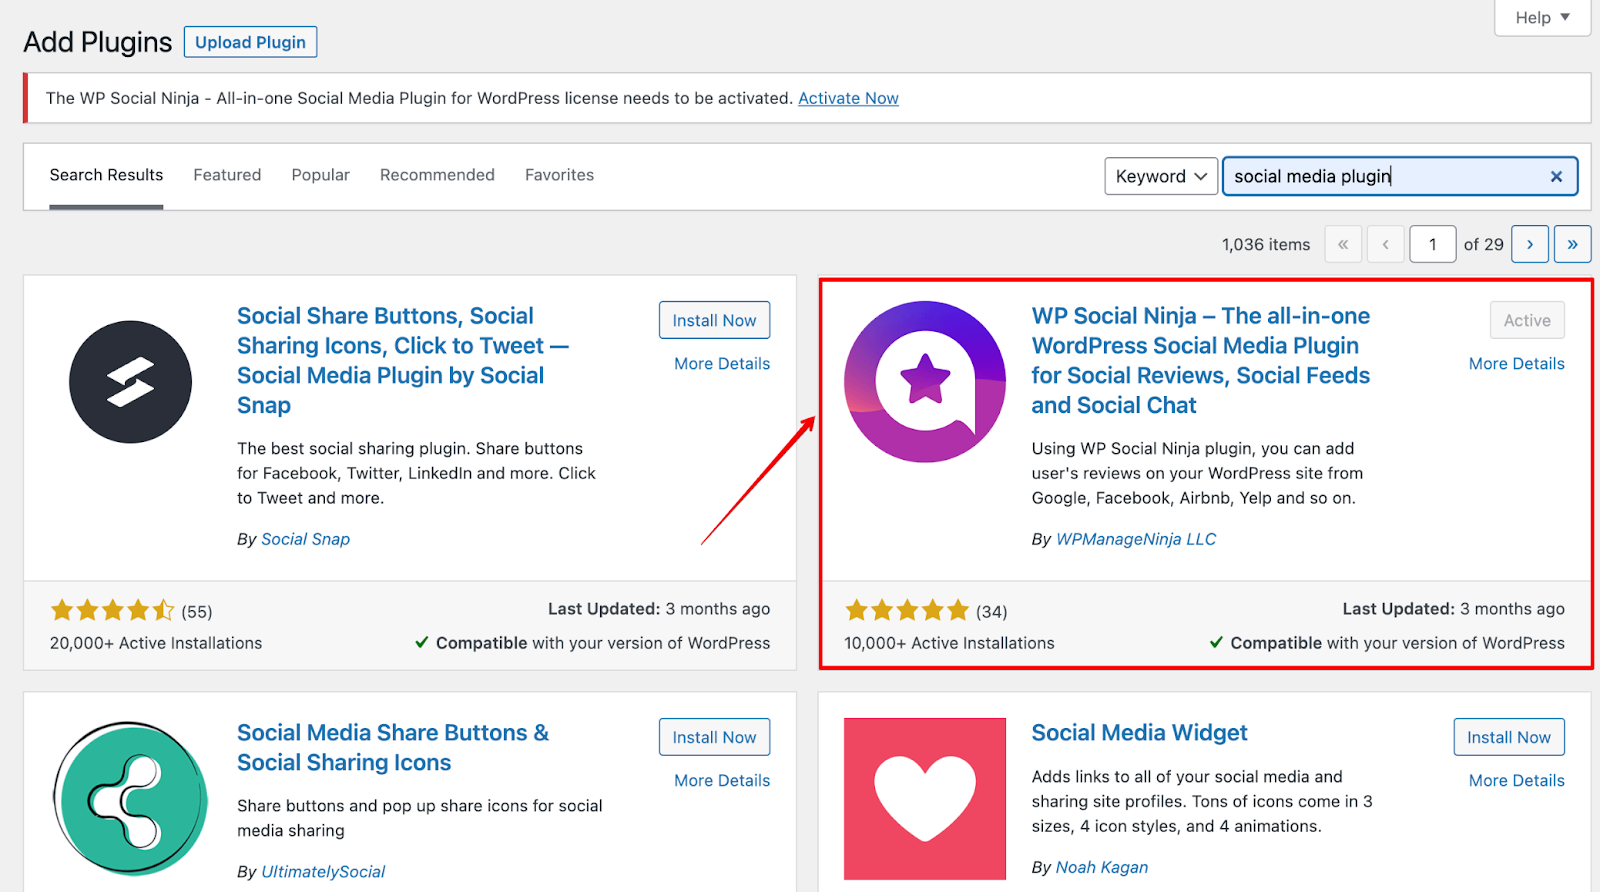Click the '1,036 items' count text
This screenshot has height=892, width=1600.
[1265, 244]
